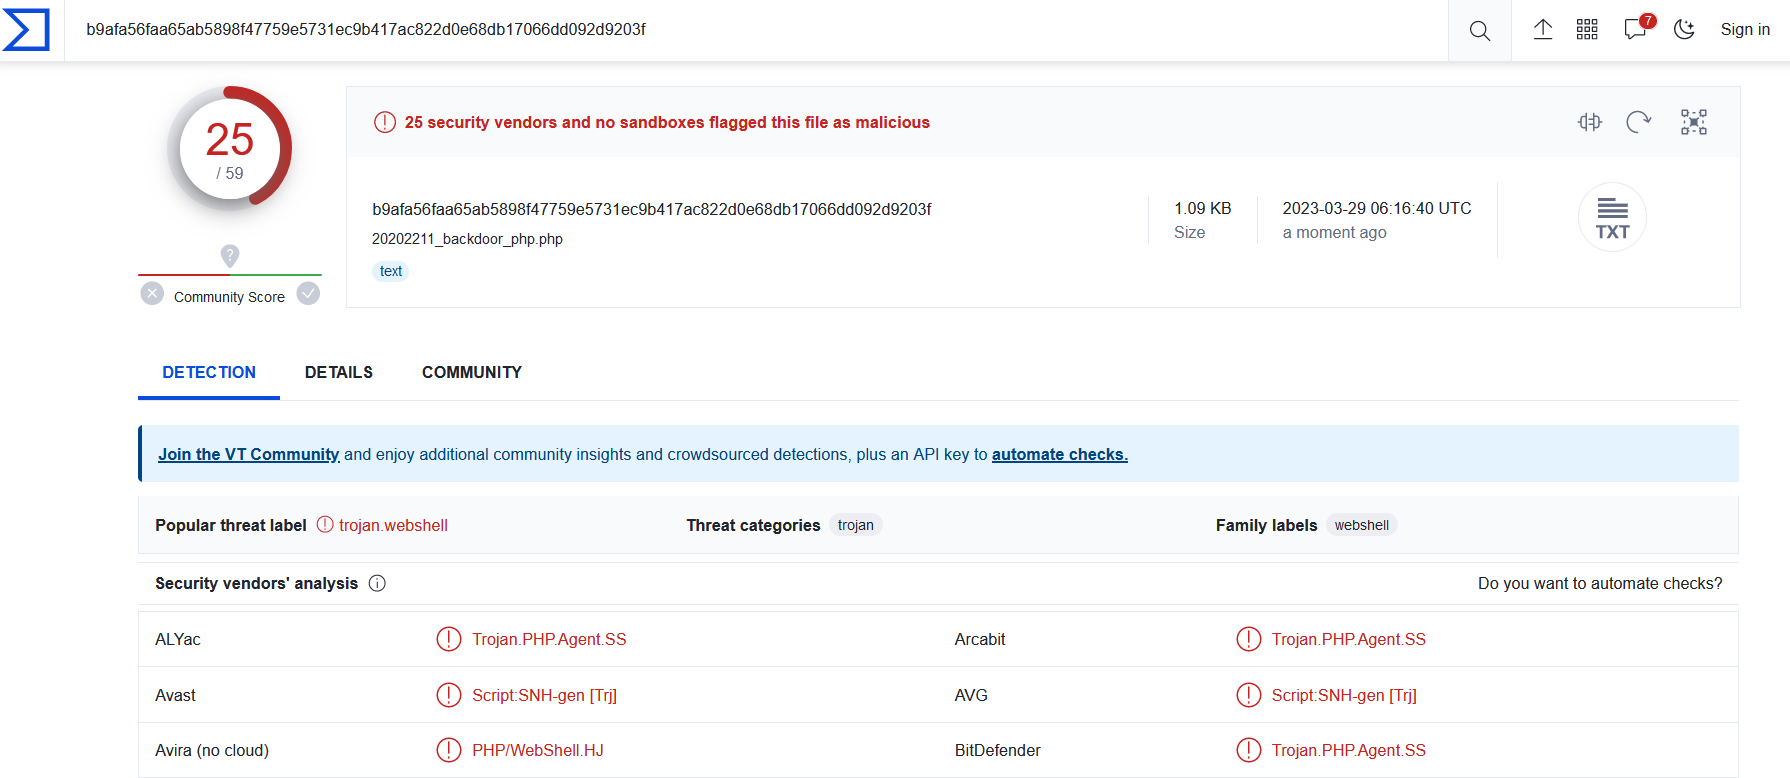Click the search magnifier icon
The width and height of the screenshot is (1790, 778).
1480,31
